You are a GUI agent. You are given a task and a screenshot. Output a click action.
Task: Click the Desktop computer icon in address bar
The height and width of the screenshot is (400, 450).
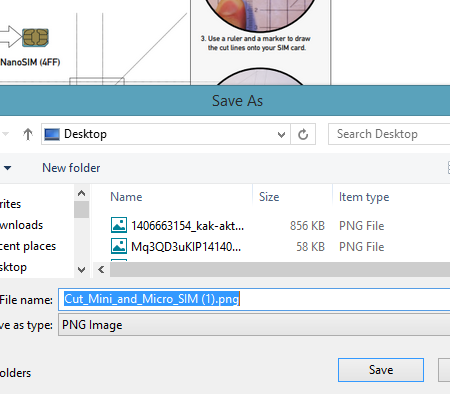[x=52, y=134]
